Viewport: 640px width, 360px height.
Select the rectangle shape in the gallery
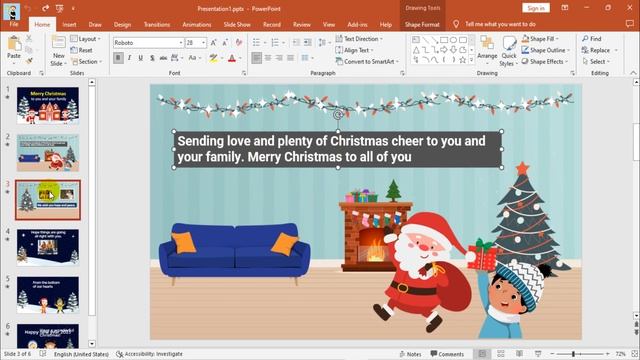(444, 40)
